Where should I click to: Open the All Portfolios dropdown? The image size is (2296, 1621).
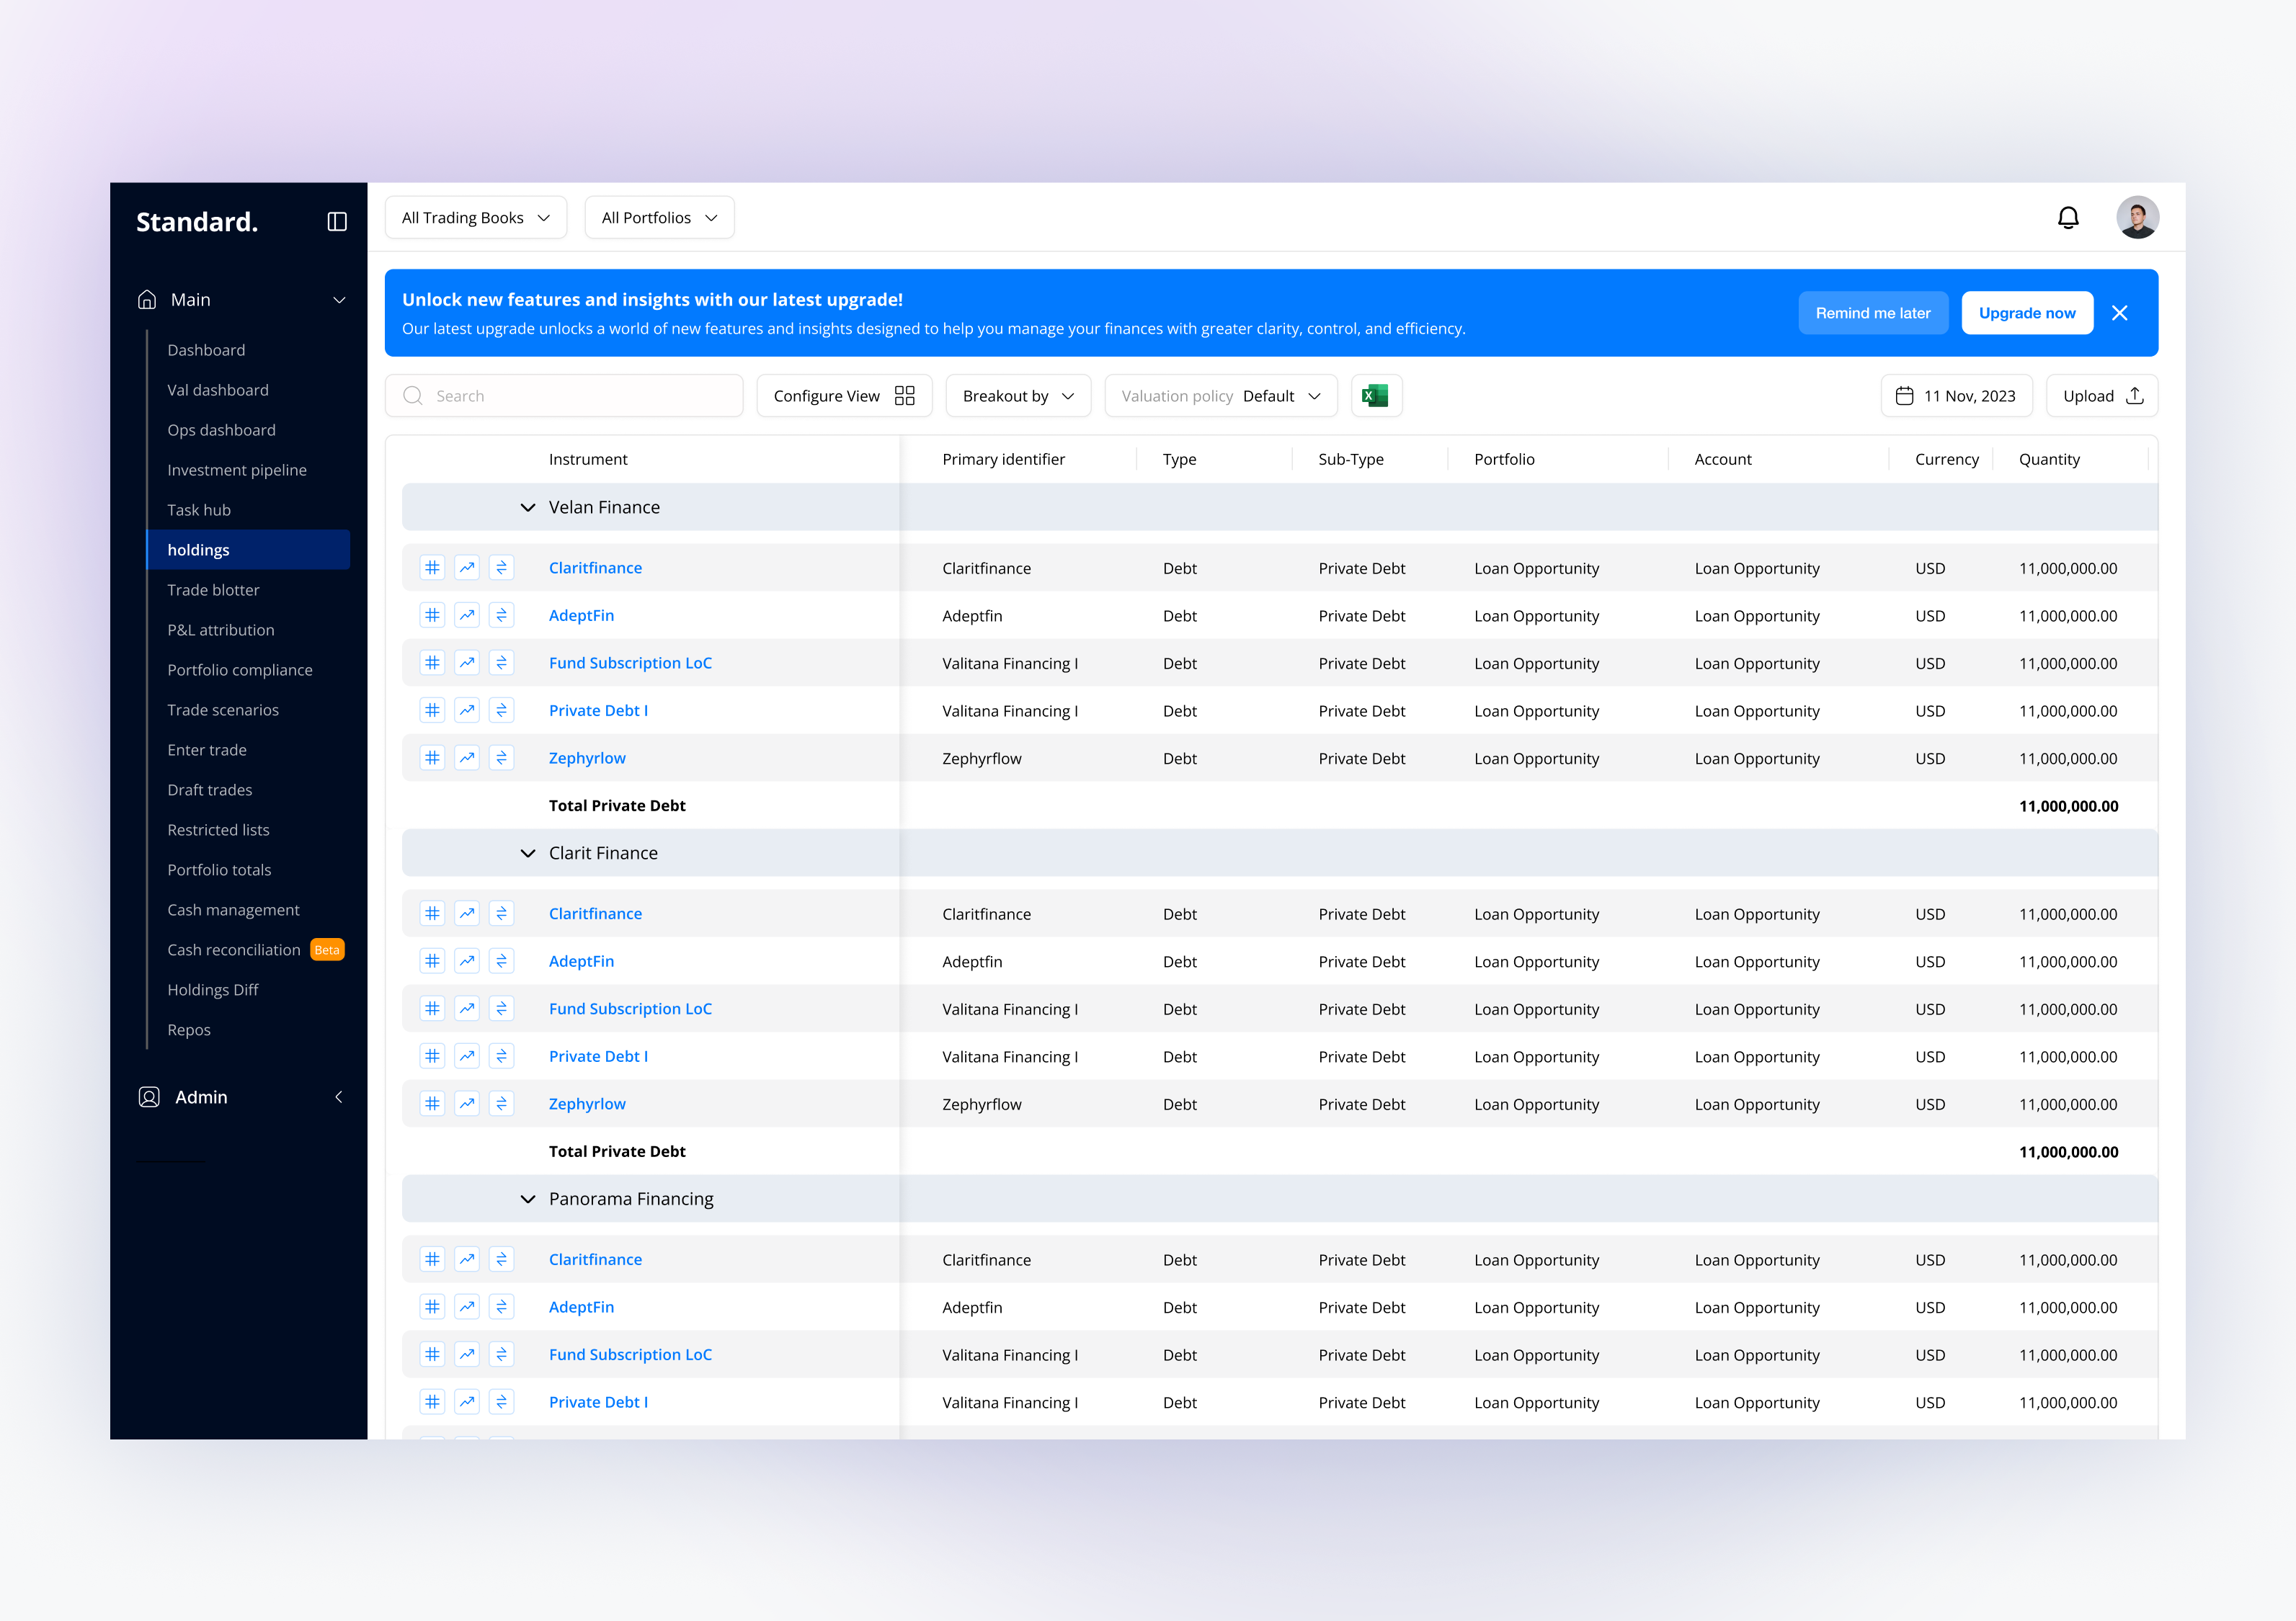pos(658,217)
